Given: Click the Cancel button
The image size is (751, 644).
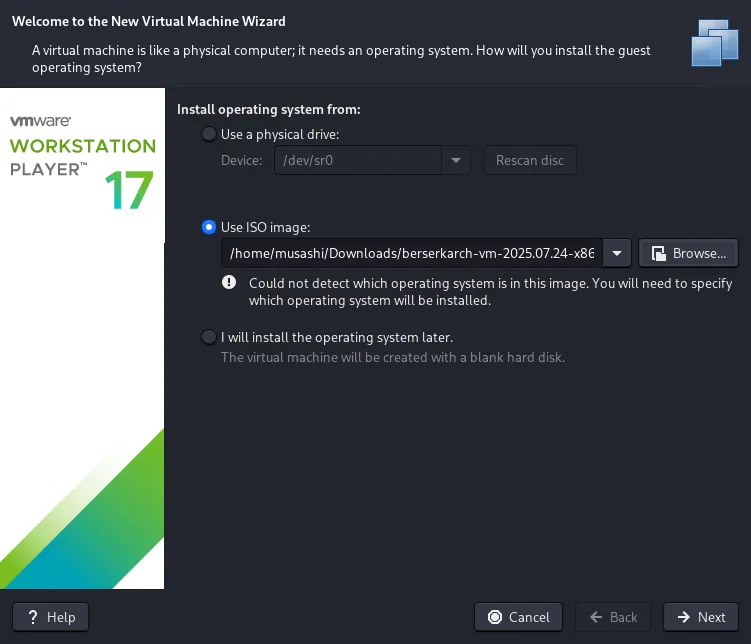Looking at the screenshot, I should (518, 617).
